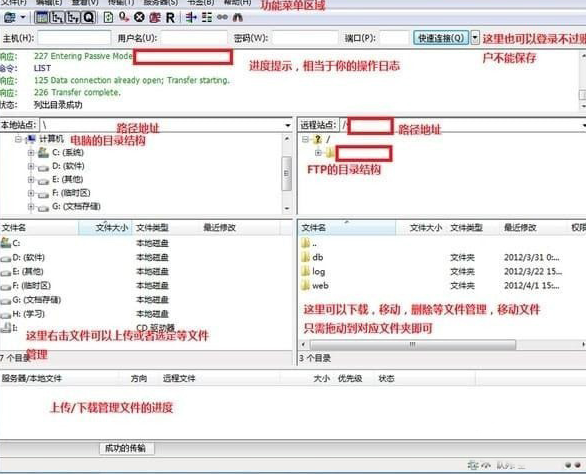Toggle the local directory tree view
The image size is (586, 475).
[57, 18]
